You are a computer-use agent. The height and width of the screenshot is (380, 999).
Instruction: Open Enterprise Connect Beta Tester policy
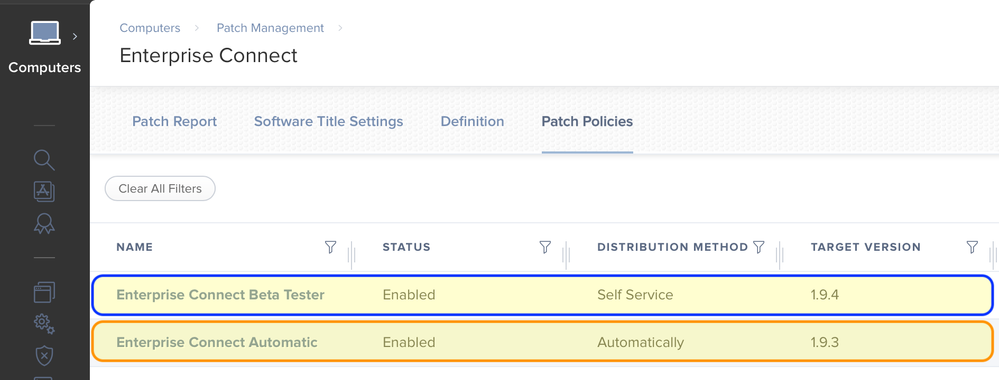[x=220, y=295]
